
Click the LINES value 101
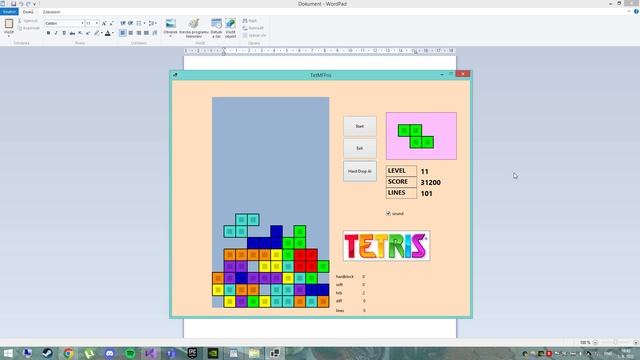(427, 193)
